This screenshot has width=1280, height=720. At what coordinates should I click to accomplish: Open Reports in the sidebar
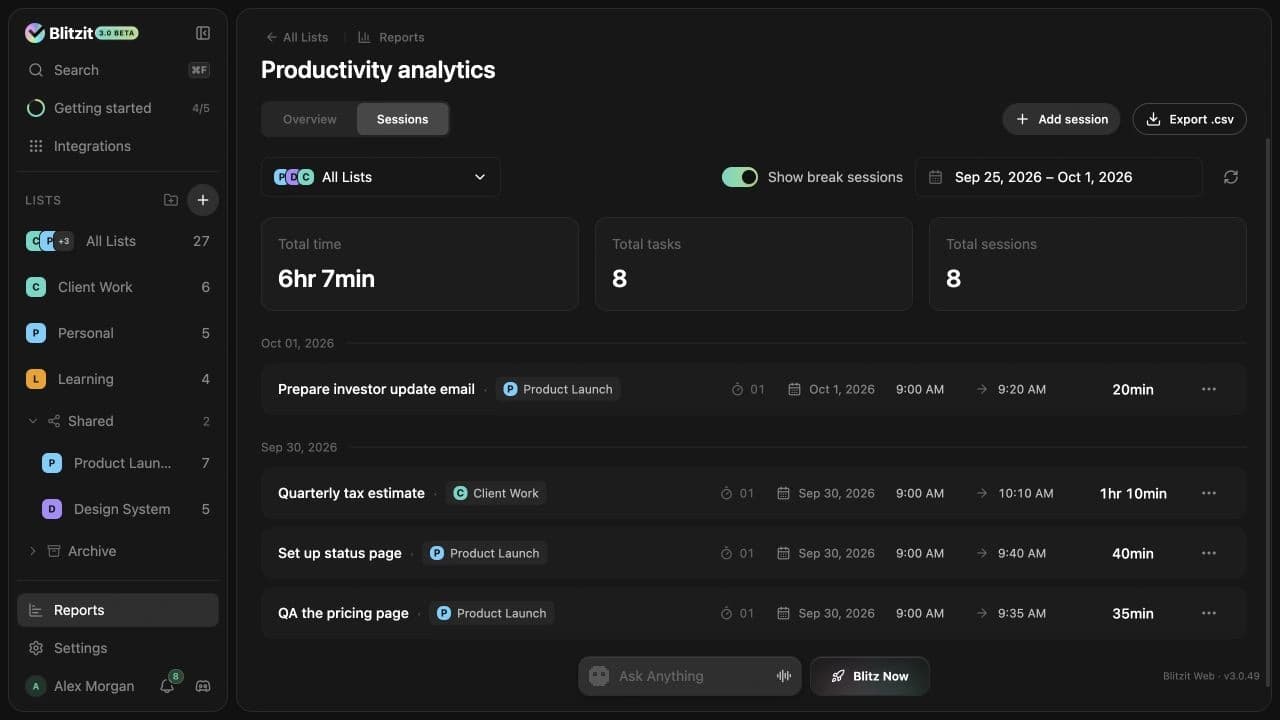click(118, 610)
